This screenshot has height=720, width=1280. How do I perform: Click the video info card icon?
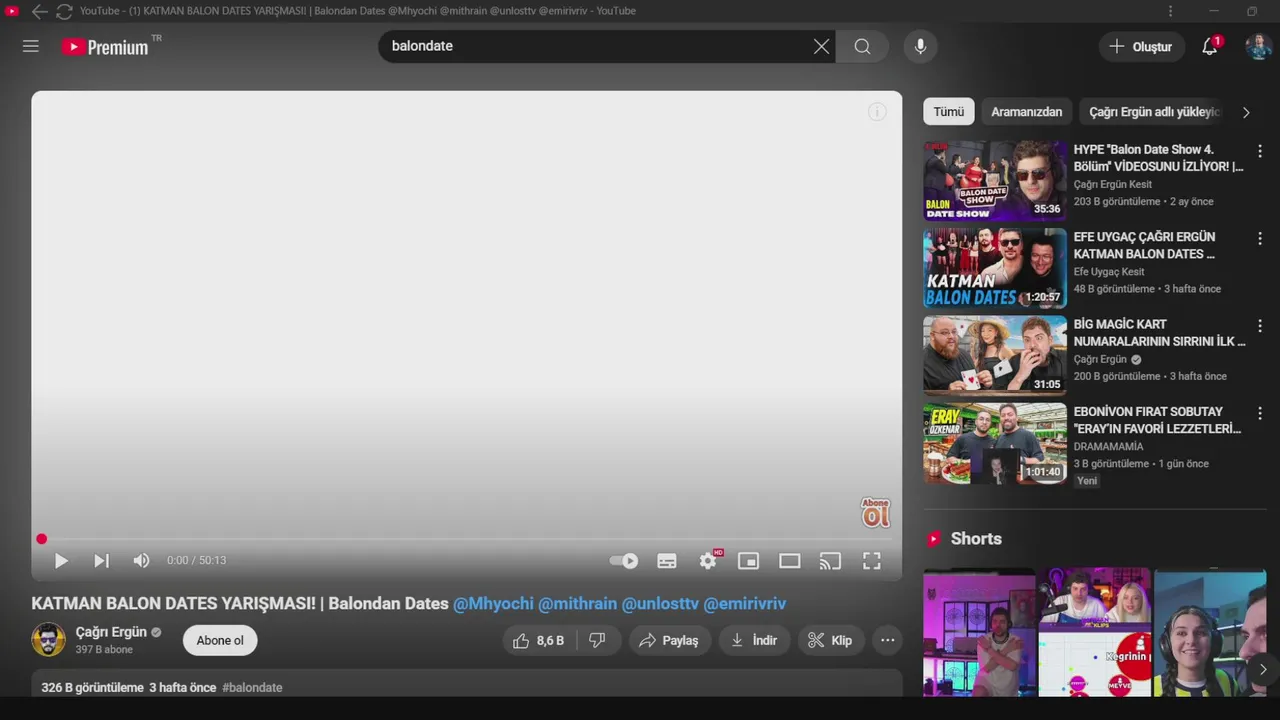point(877,112)
